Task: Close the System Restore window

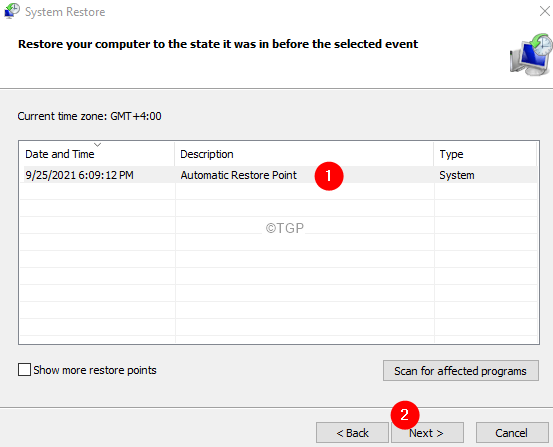Action: [x=545, y=11]
